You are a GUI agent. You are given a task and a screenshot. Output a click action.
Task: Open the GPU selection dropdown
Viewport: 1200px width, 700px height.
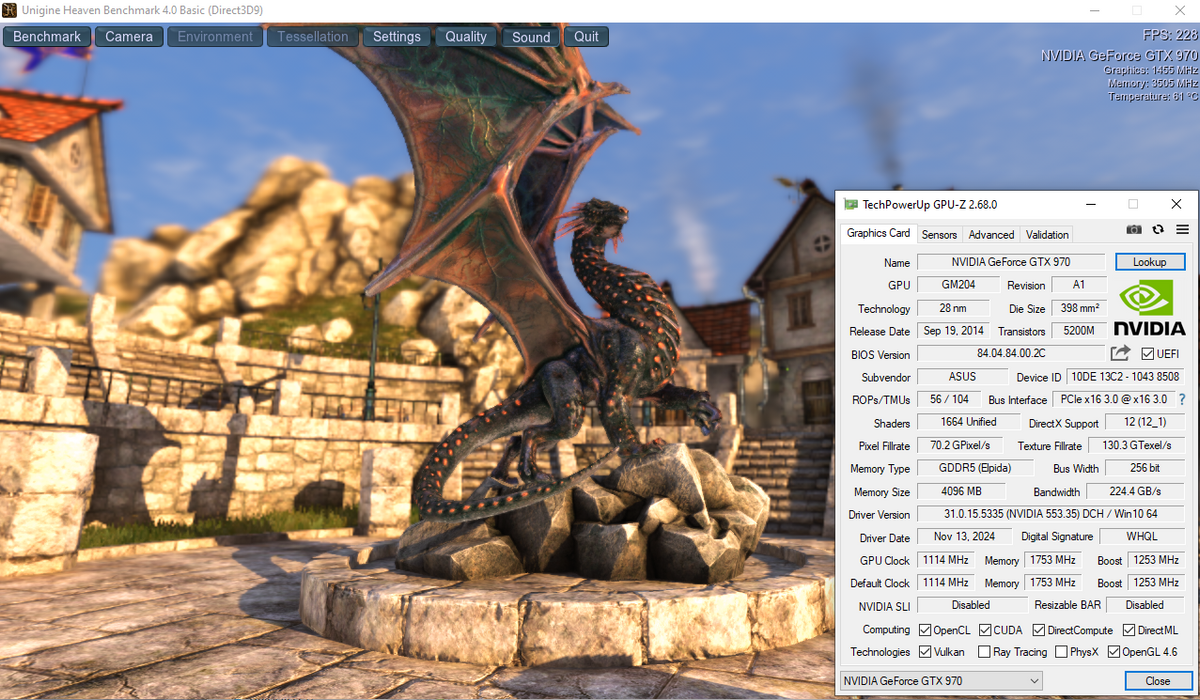click(940, 681)
